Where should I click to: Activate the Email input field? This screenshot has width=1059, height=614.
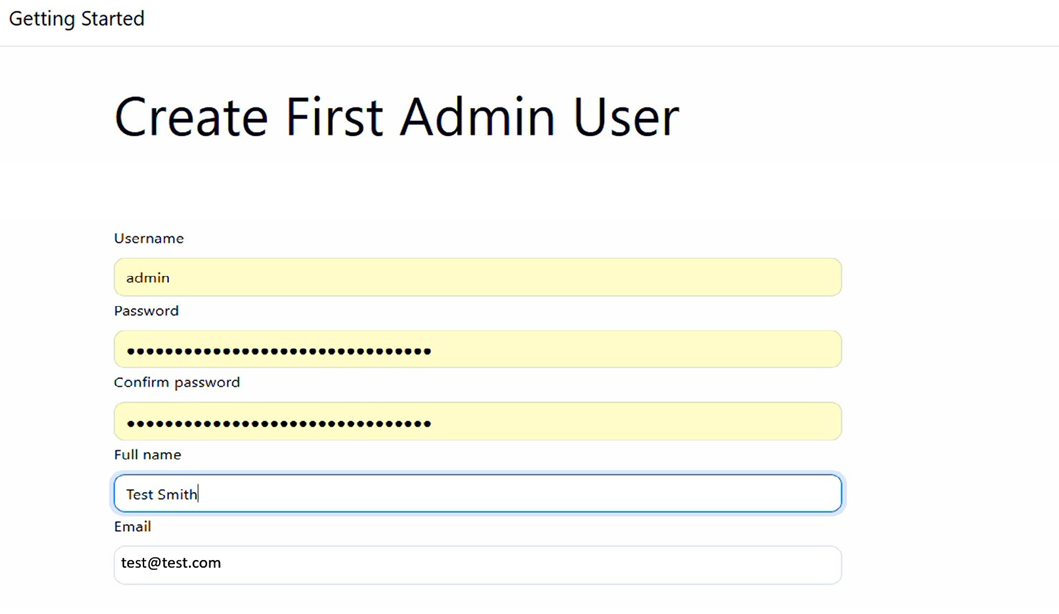[477, 565]
